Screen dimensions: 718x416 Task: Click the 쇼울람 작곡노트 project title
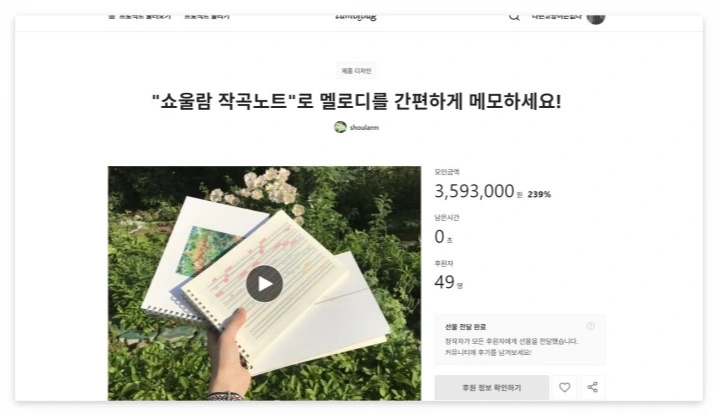356,101
